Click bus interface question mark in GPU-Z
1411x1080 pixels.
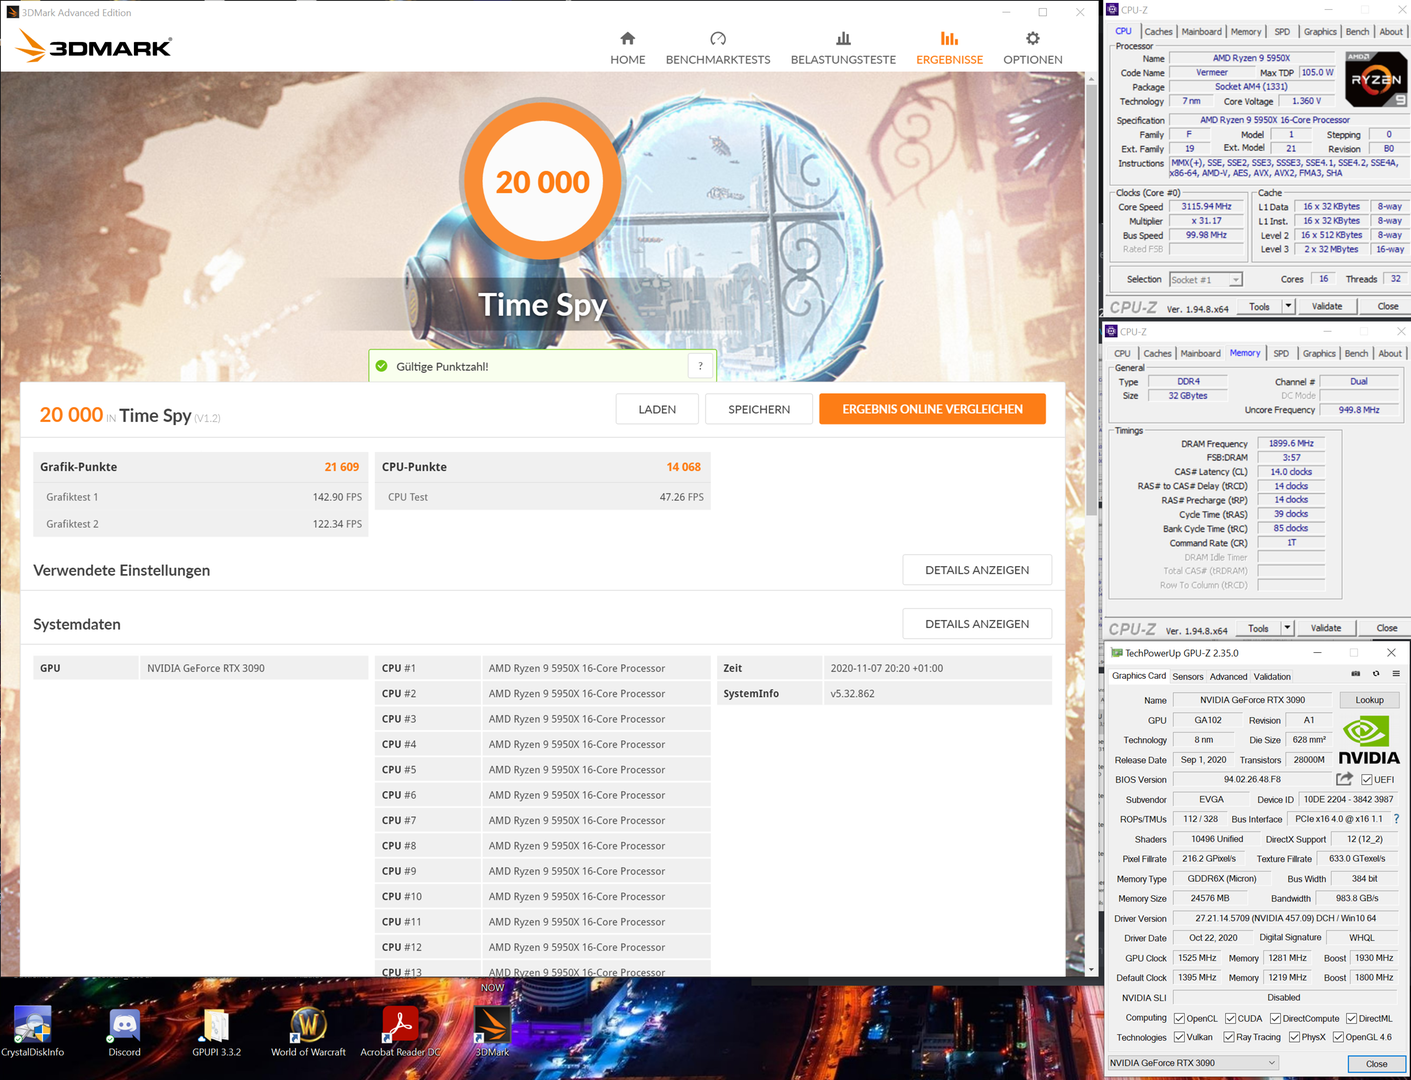point(1396,819)
